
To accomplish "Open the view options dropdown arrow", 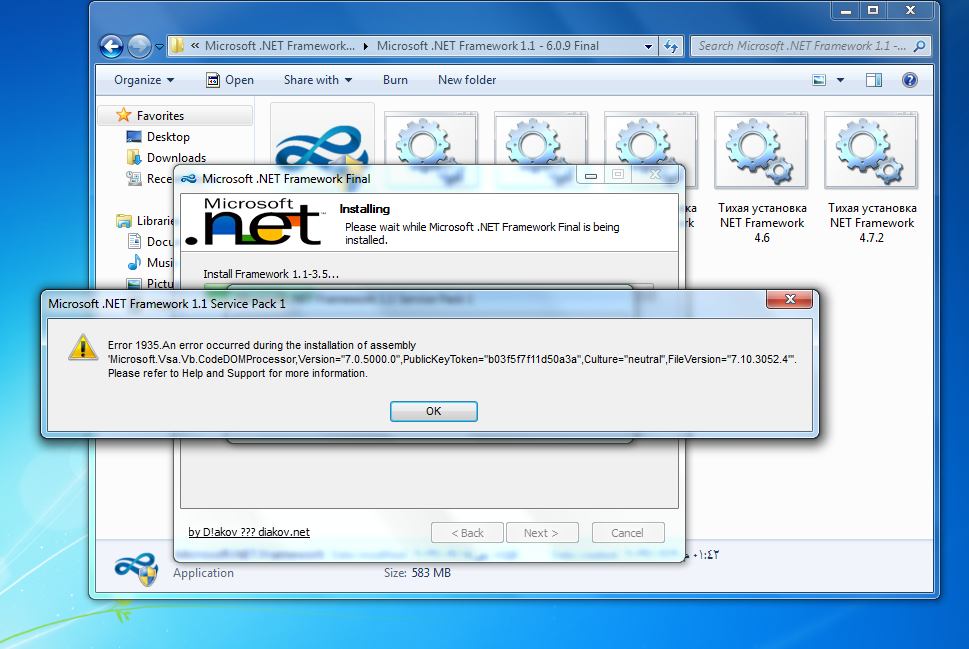I will click(x=840, y=80).
